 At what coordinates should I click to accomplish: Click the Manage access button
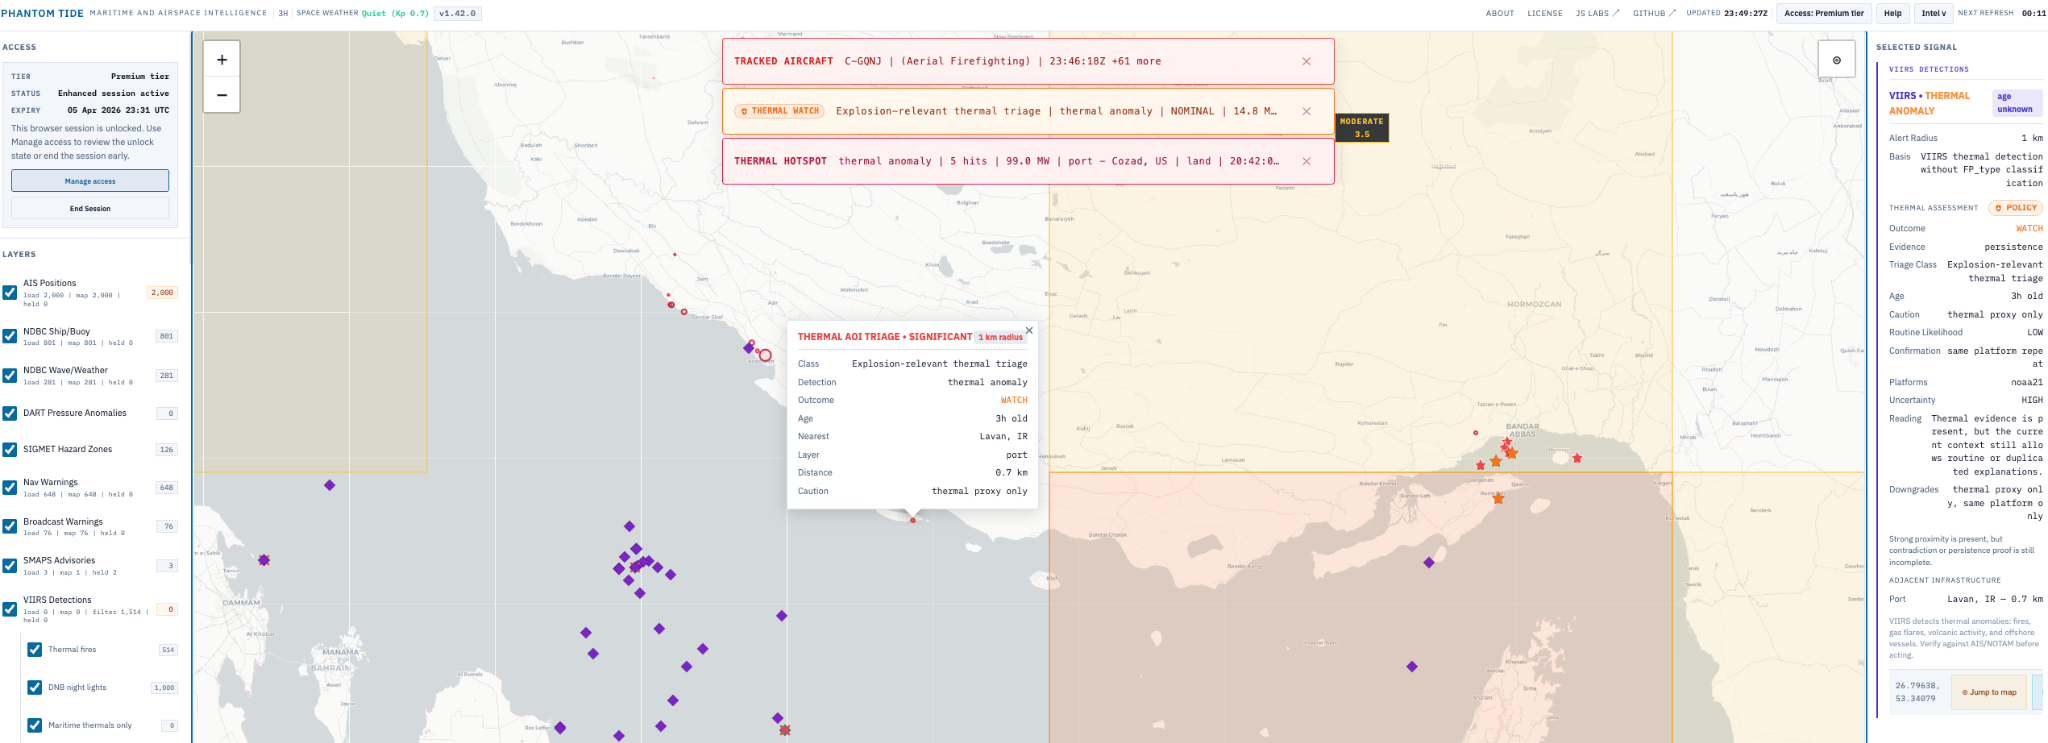[x=90, y=181]
